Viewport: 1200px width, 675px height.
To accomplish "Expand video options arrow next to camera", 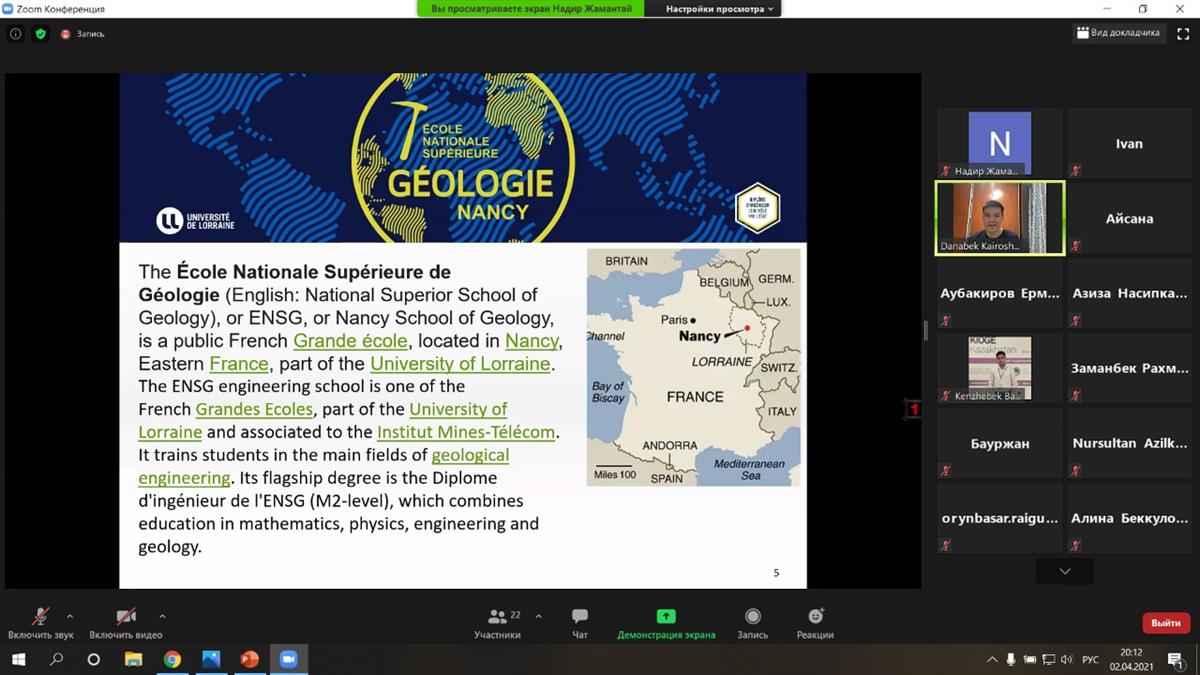I will 162,616.
